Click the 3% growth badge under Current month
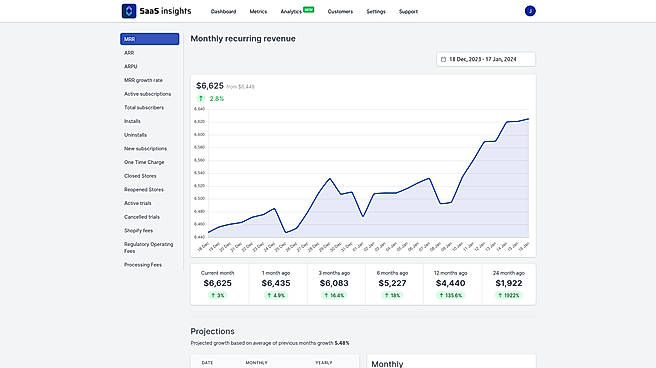The image size is (656, 368). click(218, 295)
